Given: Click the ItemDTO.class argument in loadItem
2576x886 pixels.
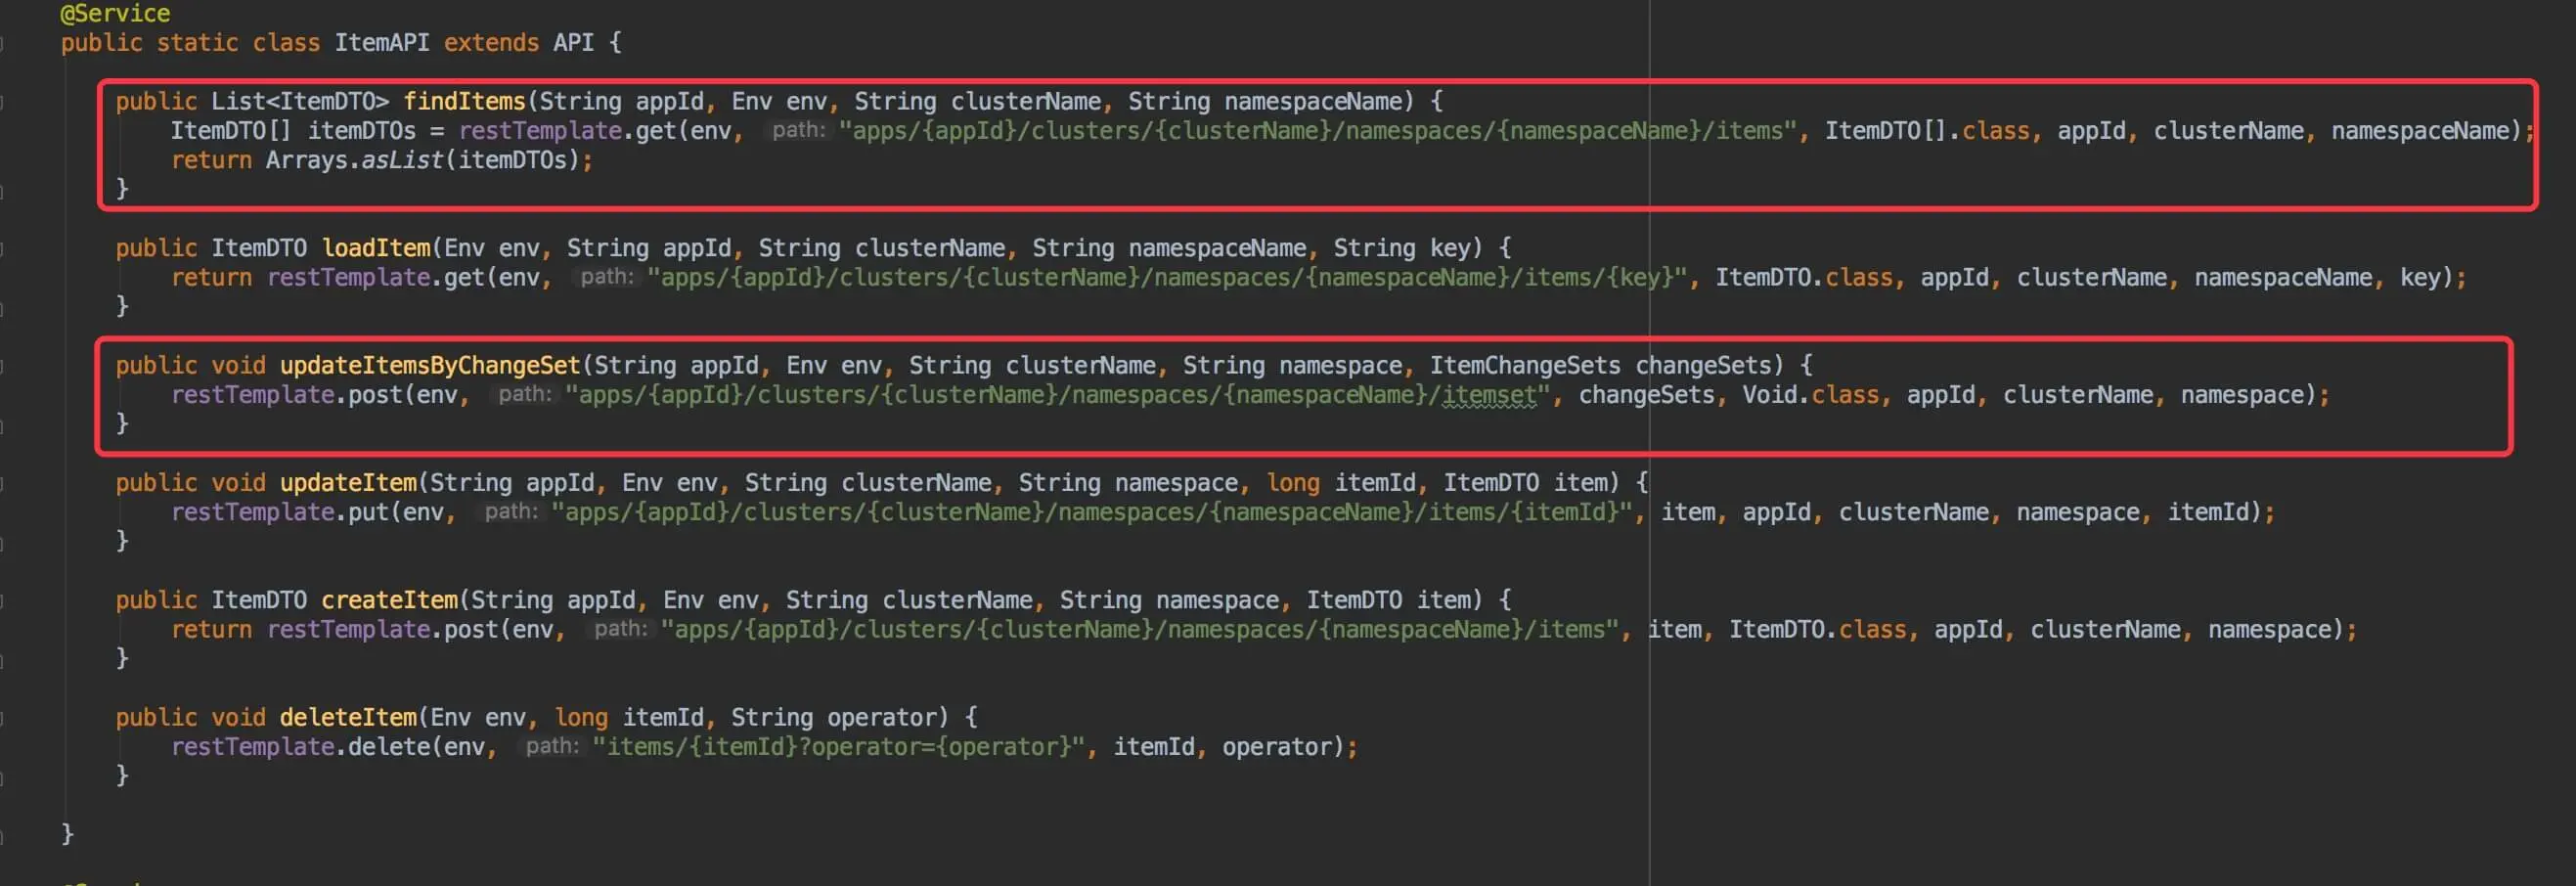Looking at the screenshot, I should click(x=1804, y=278).
